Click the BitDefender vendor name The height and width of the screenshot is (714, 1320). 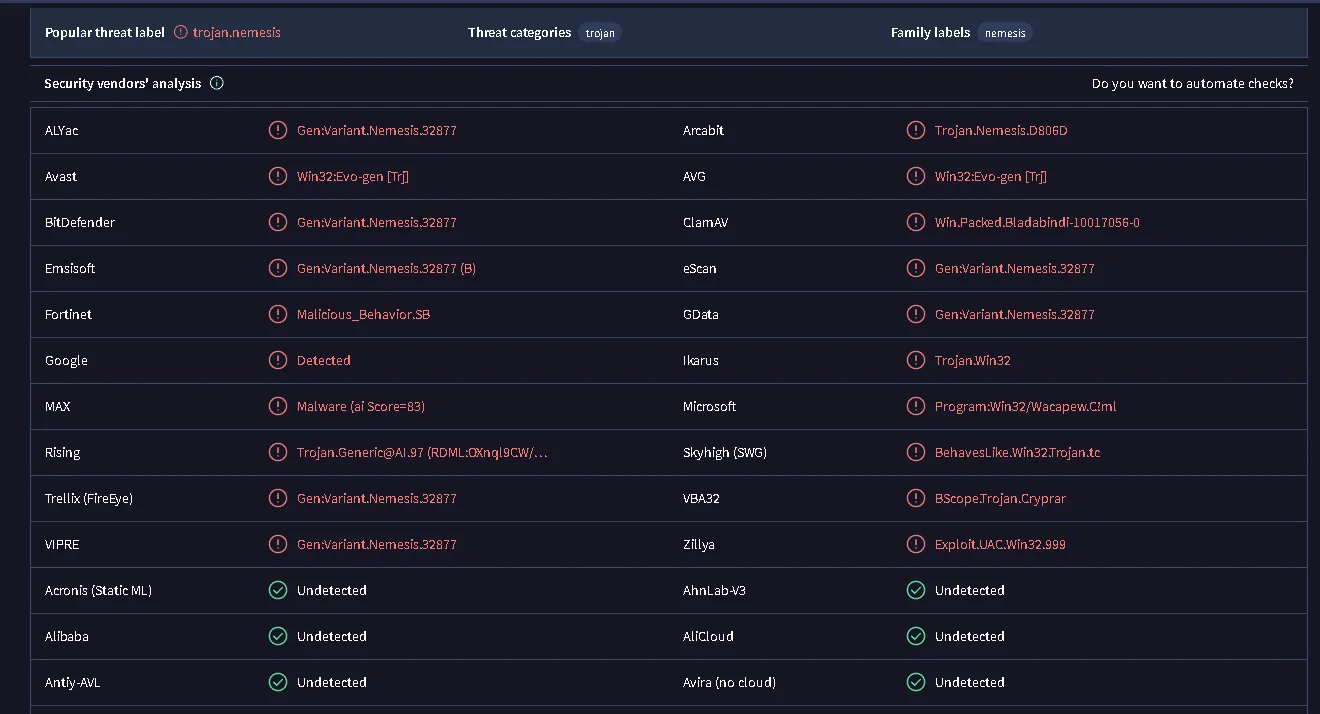pos(80,222)
